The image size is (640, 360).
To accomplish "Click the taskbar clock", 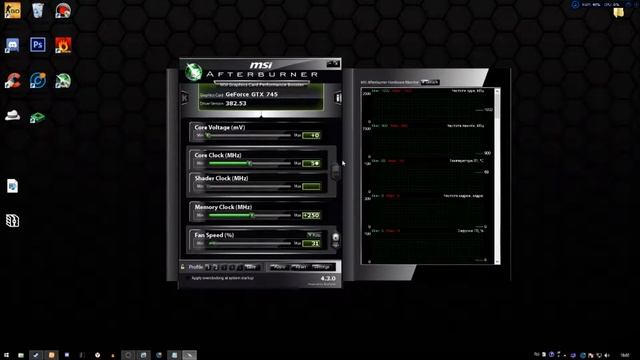I will coord(625,355).
